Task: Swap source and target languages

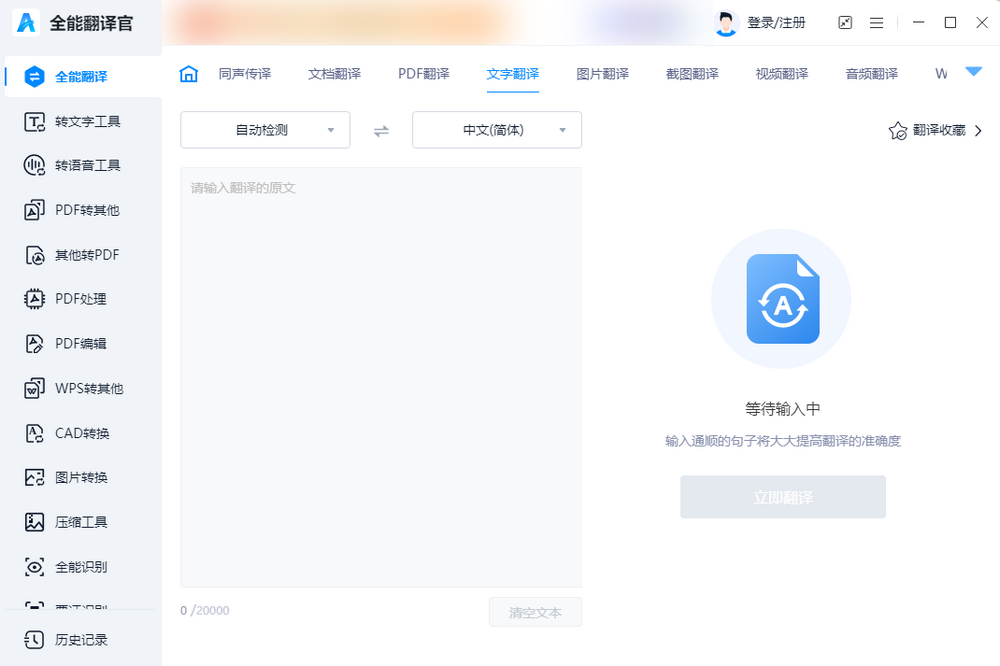Action: point(381,130)
